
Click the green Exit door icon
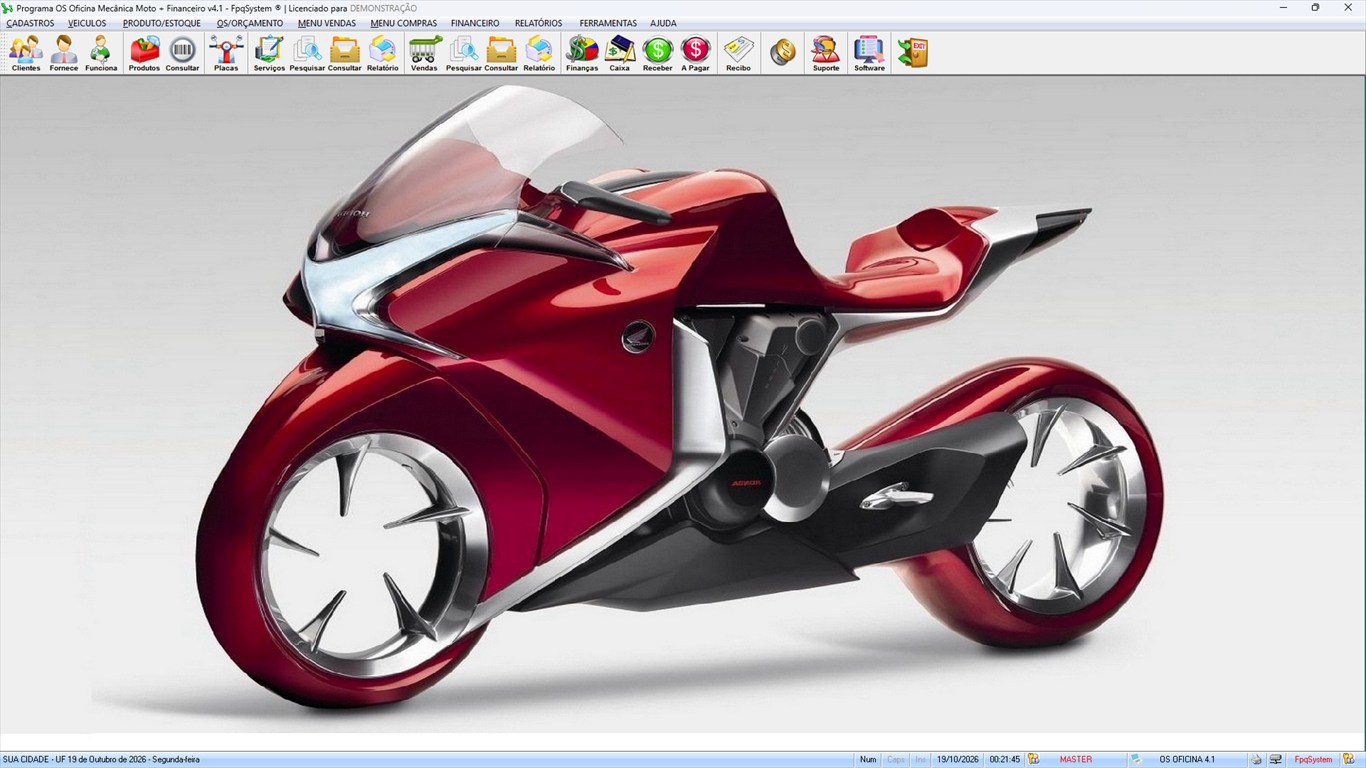(913, 52)
